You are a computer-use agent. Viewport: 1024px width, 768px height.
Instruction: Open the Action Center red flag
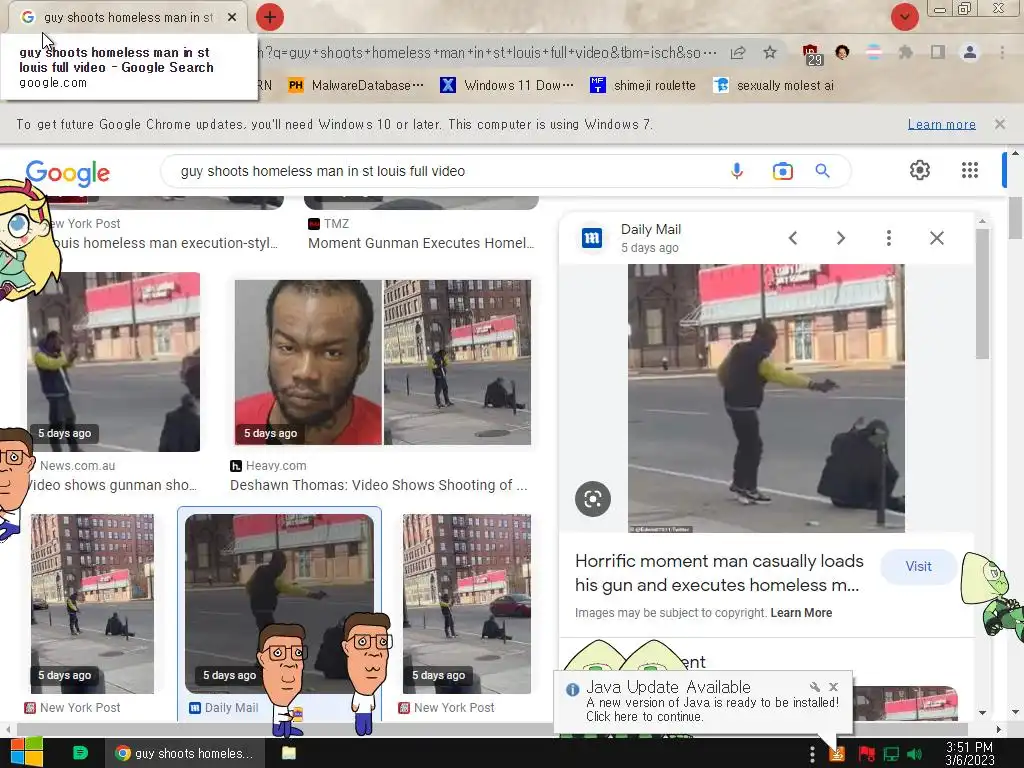(x=866, y=754)
